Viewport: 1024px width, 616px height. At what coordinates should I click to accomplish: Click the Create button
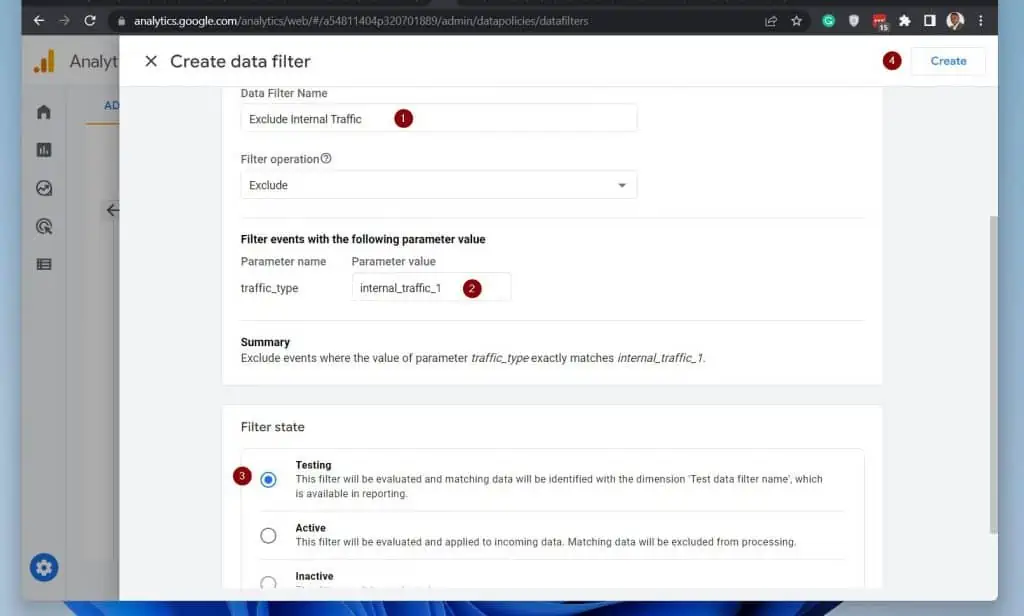947,61
